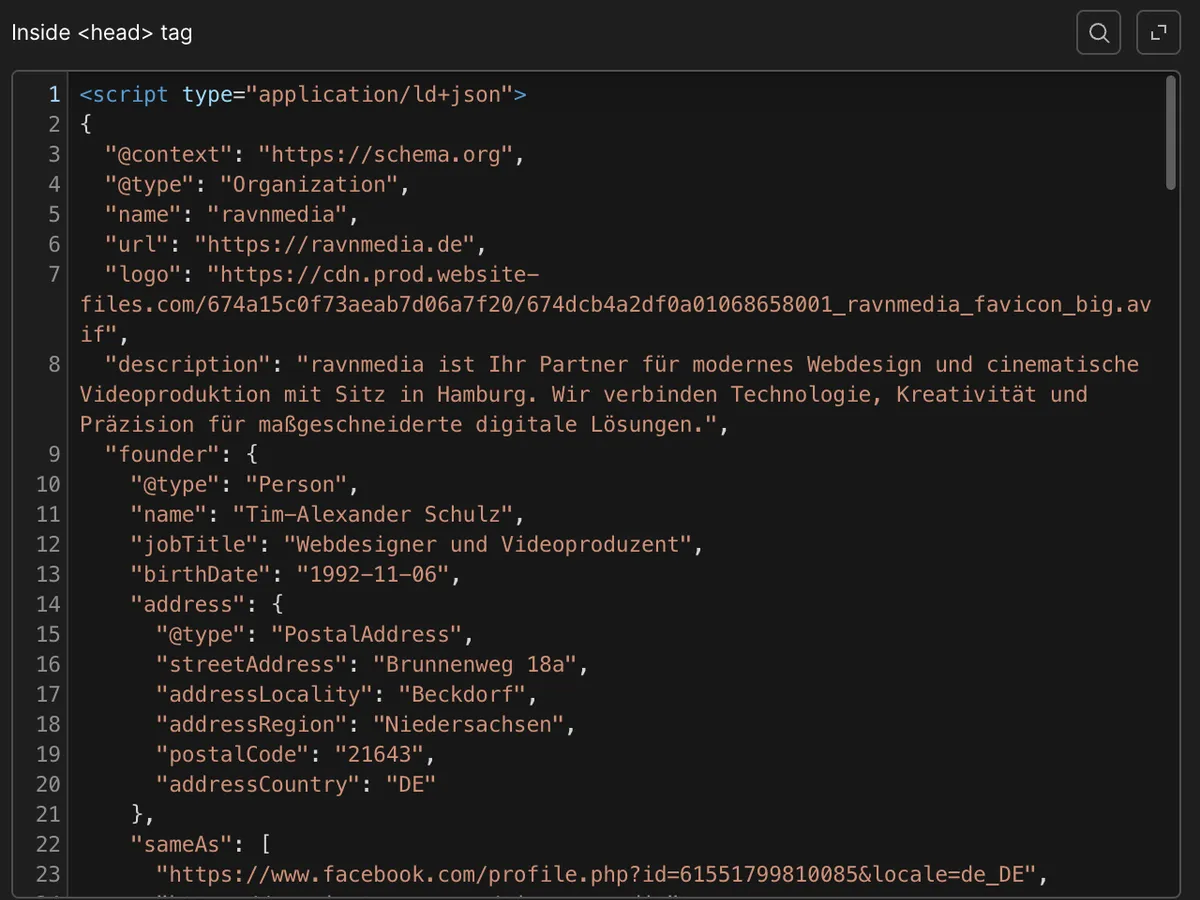Image resolution: width=1200 pixels, height=900 pixels.
Task: Click the "Organization" type value
Action: [x=309, y=185]
